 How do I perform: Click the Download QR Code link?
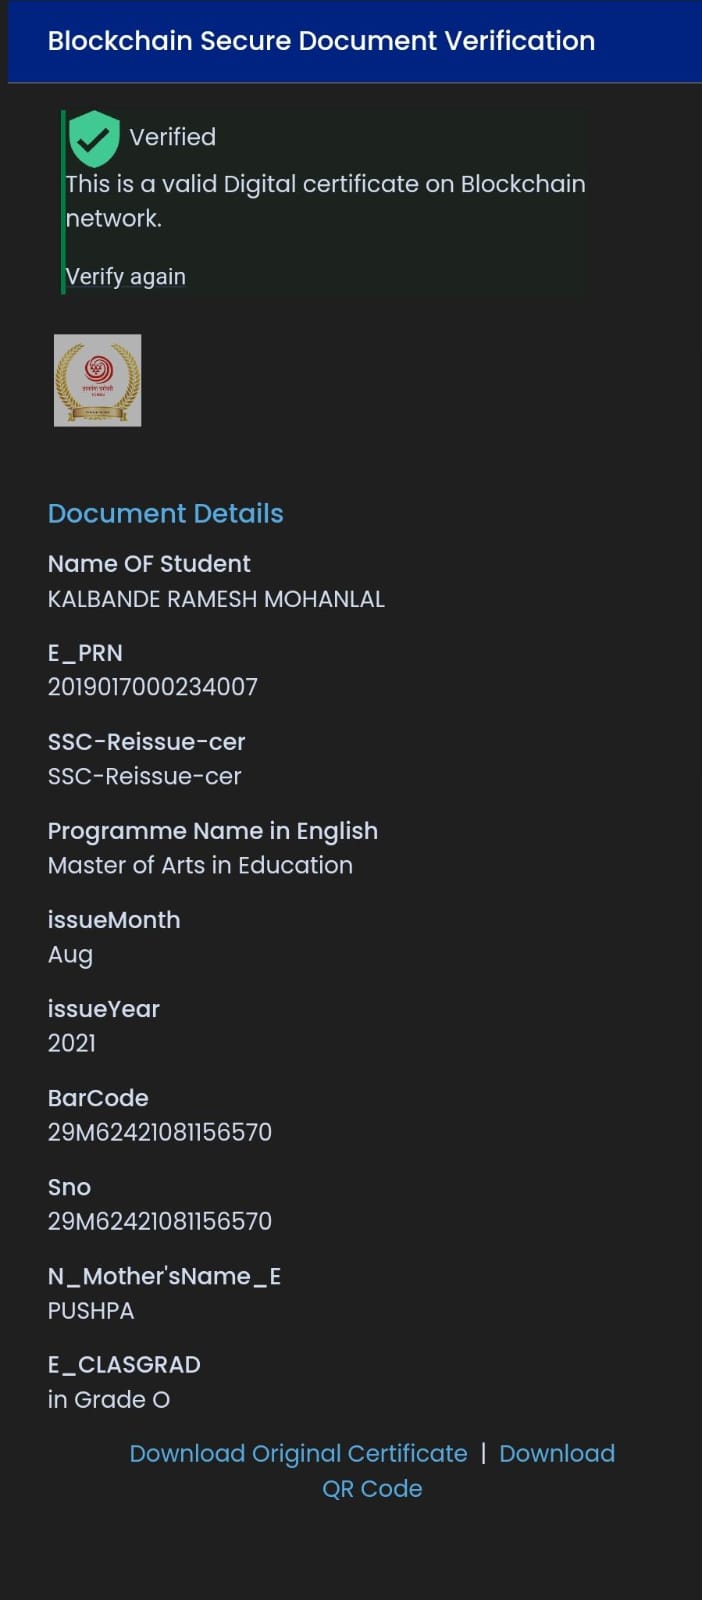point(556,1455)
